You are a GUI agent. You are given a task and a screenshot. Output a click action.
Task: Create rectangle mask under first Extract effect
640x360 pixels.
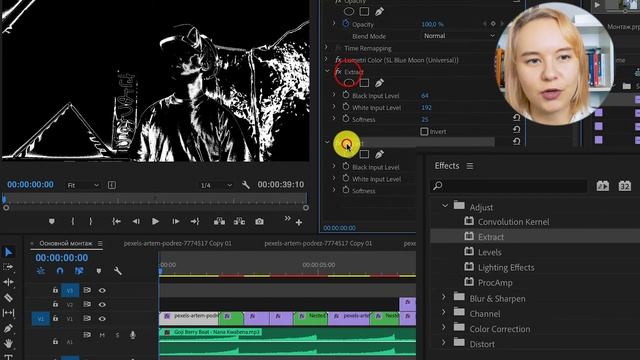point(364,83)
